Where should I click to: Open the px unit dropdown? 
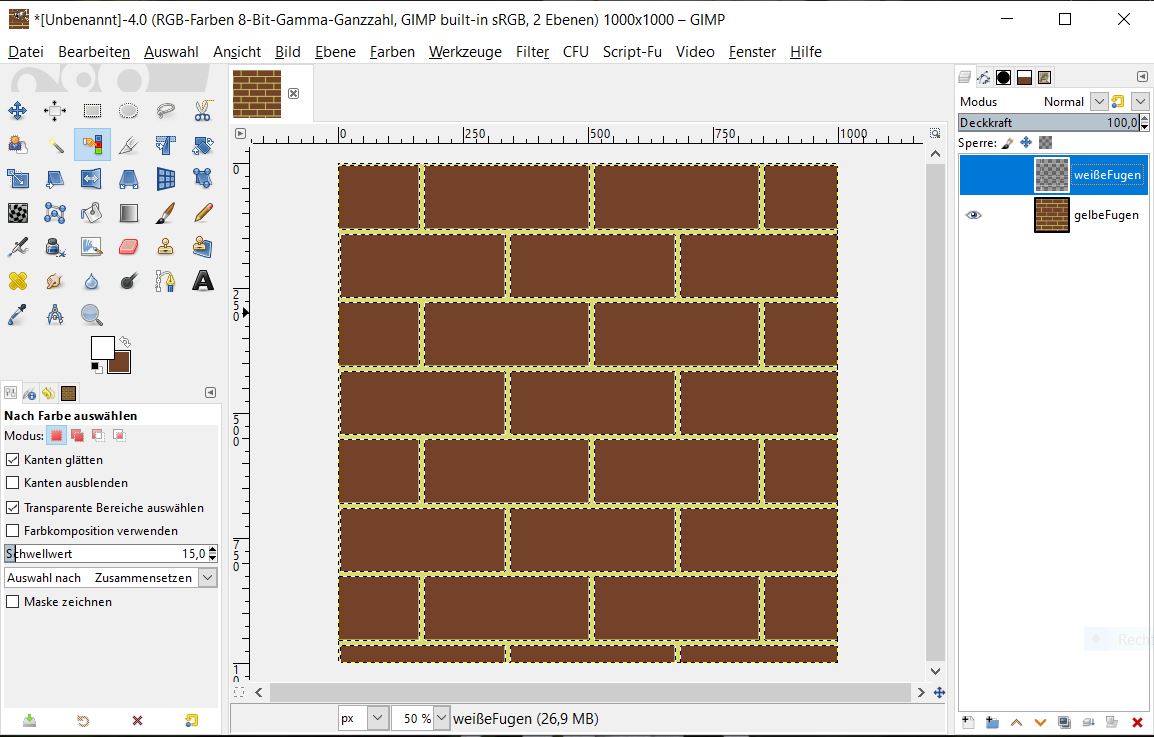pyautogui.click(x=378, y=718)
